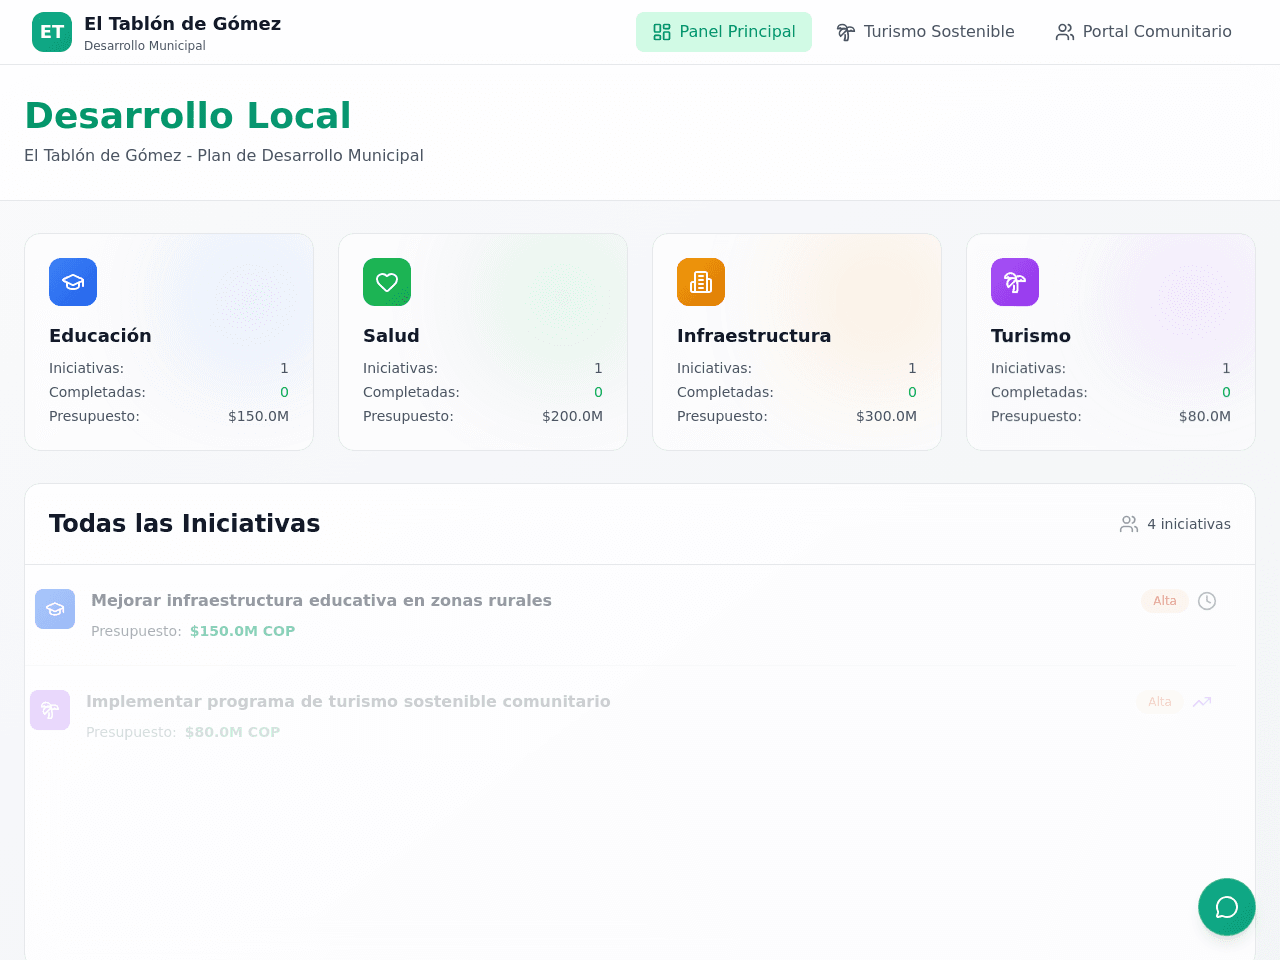
Task: Click the Turismo Sostenible palm icon in navbar
Action: point(846,32)
